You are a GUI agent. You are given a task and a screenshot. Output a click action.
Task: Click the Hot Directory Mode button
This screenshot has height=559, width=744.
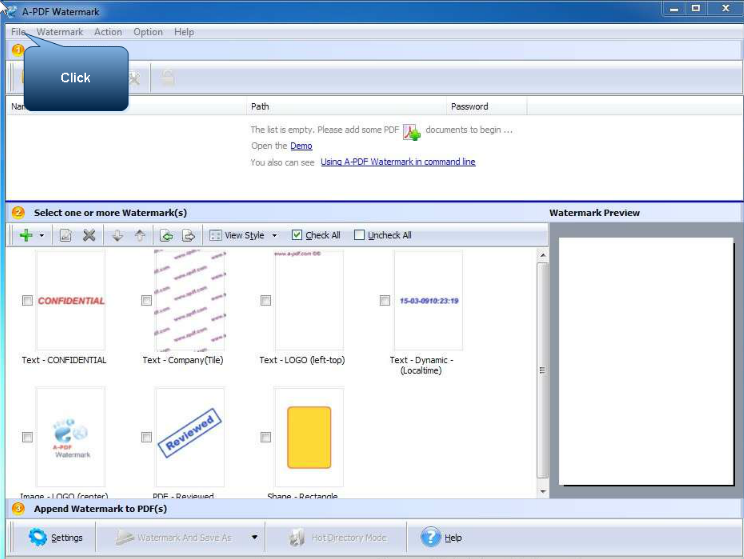click(338, 537)
